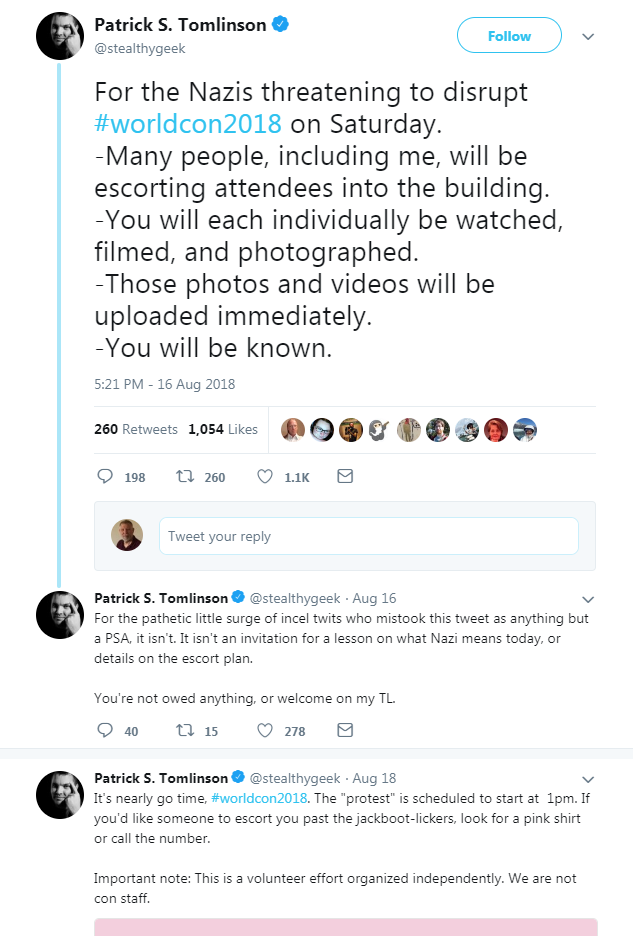Follow Patrick S. Tomlinson
This screenshot has height=936, width=633.
tap(508, 36)
